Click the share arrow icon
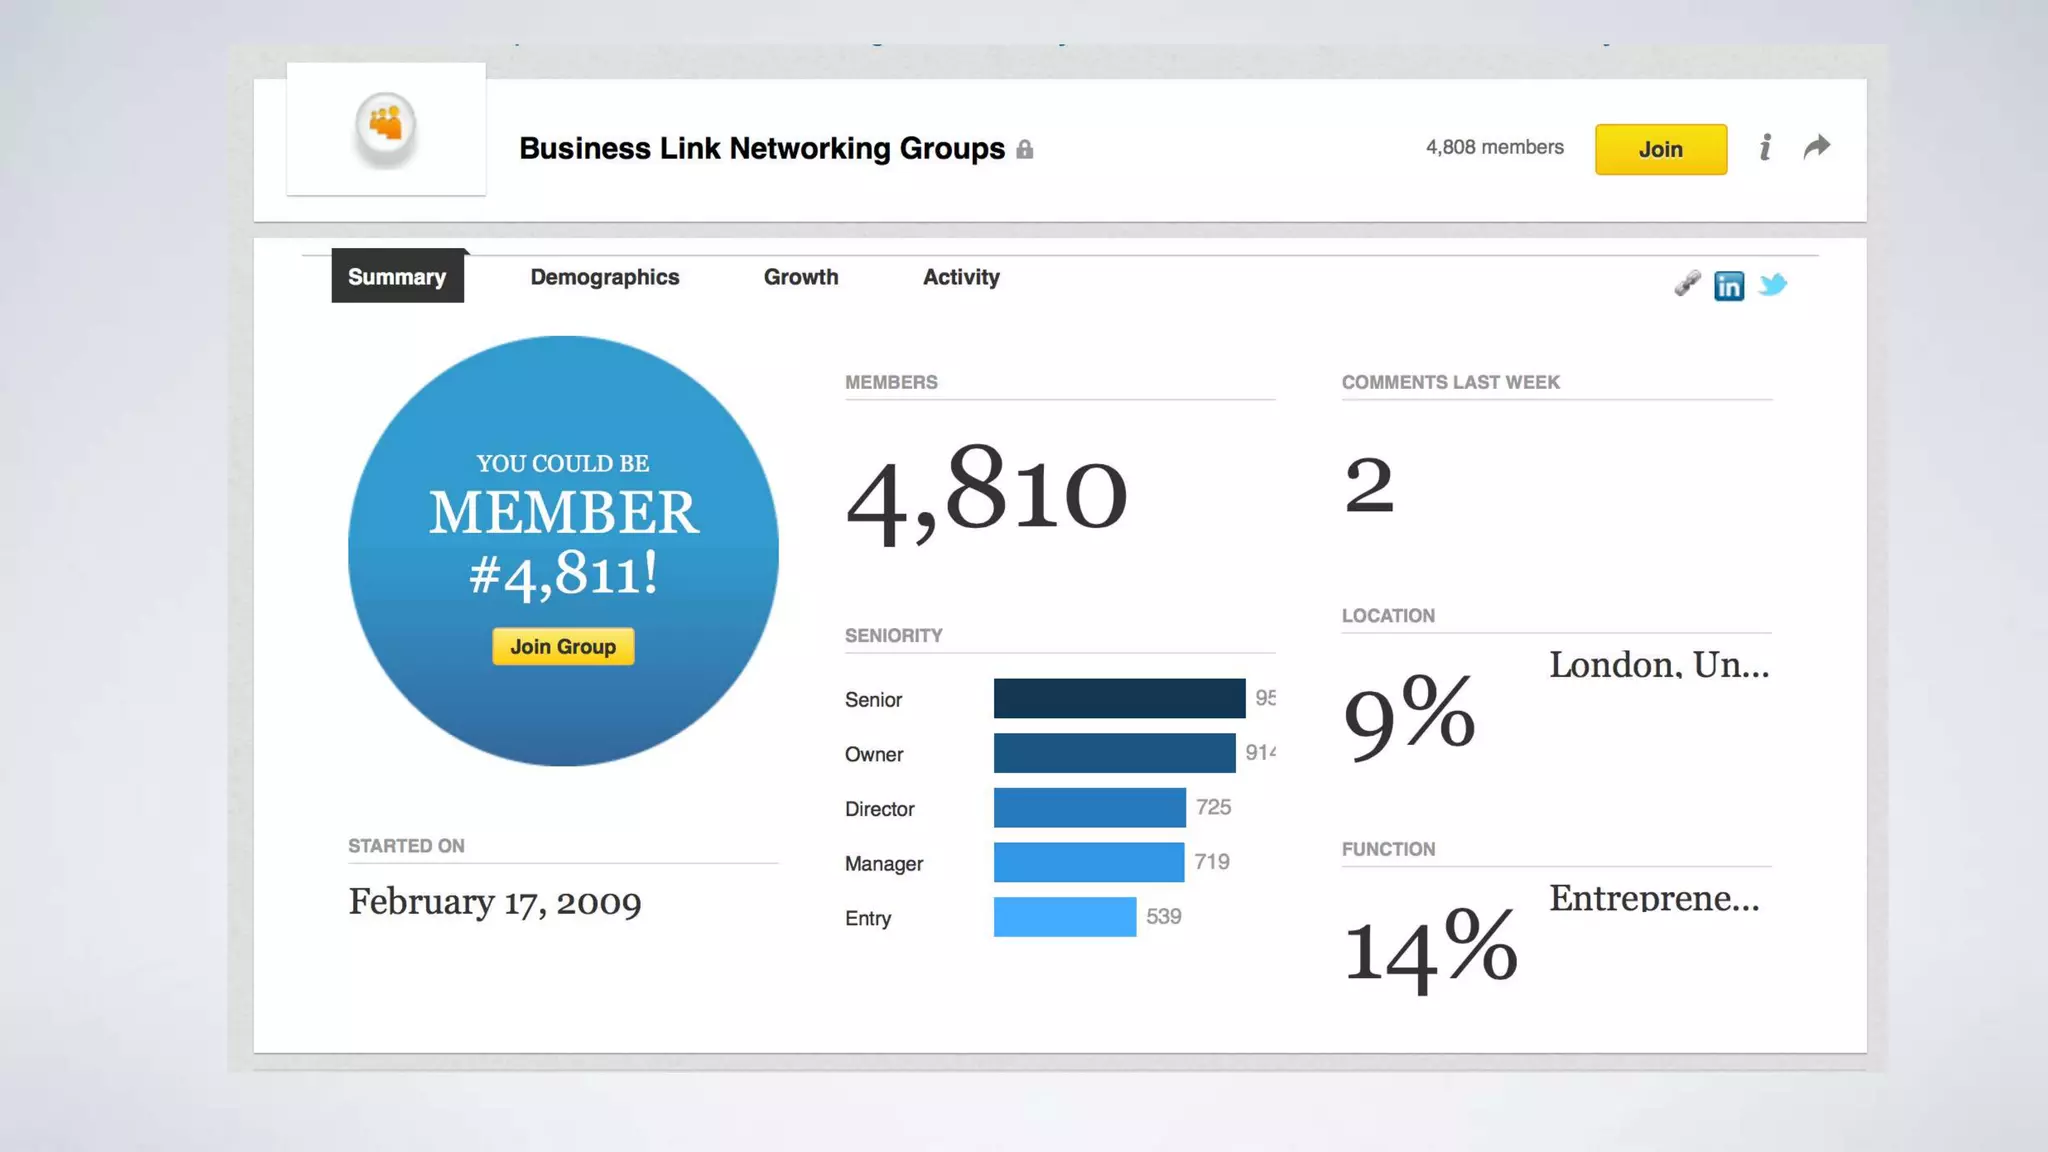Image resolution: width=2048 pixels, height=1152 pixels. [1816, 148]
